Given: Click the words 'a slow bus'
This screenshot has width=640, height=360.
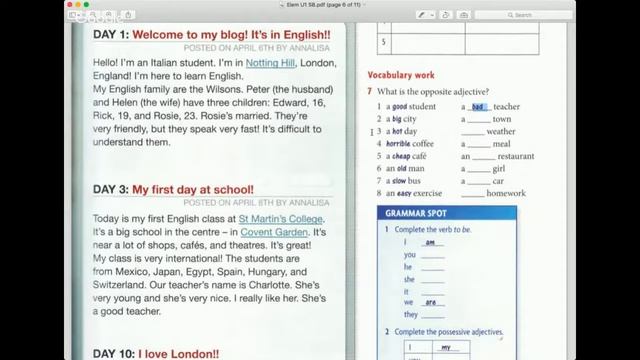Looking at the screenshot, I should coord(403,181).
